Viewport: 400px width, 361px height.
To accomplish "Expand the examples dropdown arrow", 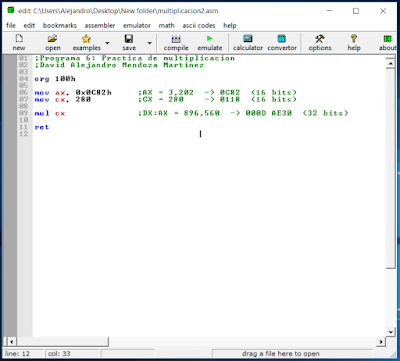I will point(107,43).
